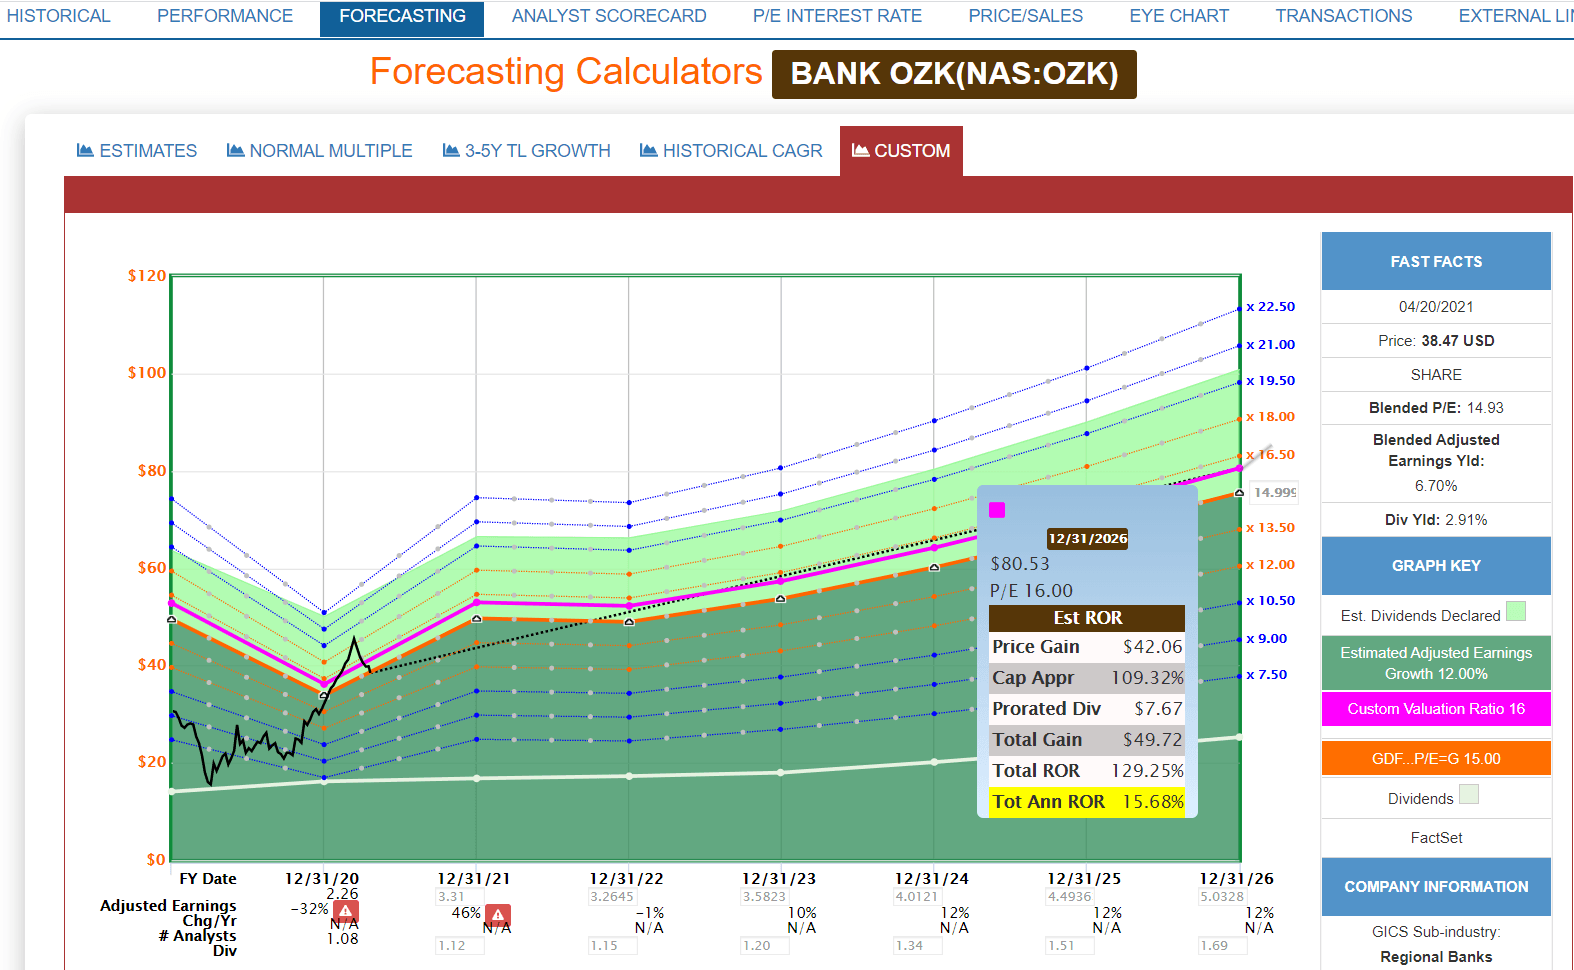Click Estimated Adjusted Earnings Growth 12.00% key

click(x=1436, y=663)
